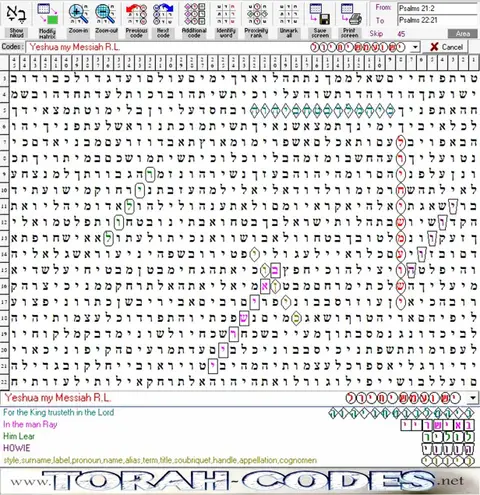Viewport: 480px width, 495px height.
Task: Click the row 22 header in the matrix
Action: [x=4, y=382]
